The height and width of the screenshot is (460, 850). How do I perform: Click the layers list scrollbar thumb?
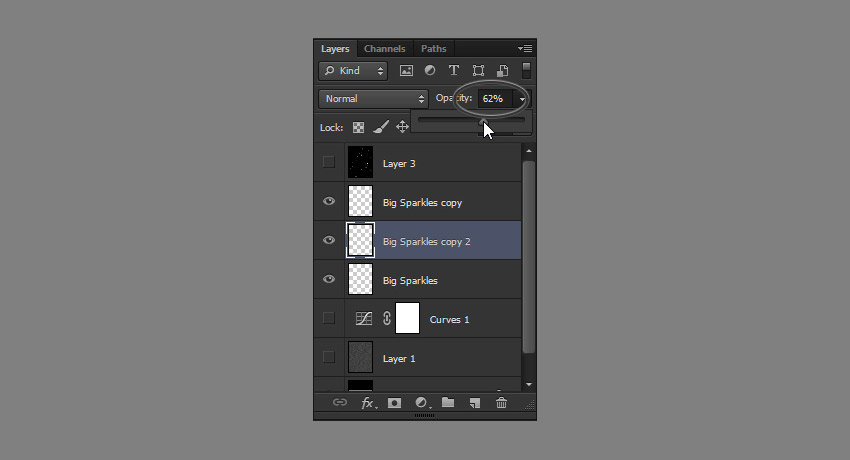point(529,257)
